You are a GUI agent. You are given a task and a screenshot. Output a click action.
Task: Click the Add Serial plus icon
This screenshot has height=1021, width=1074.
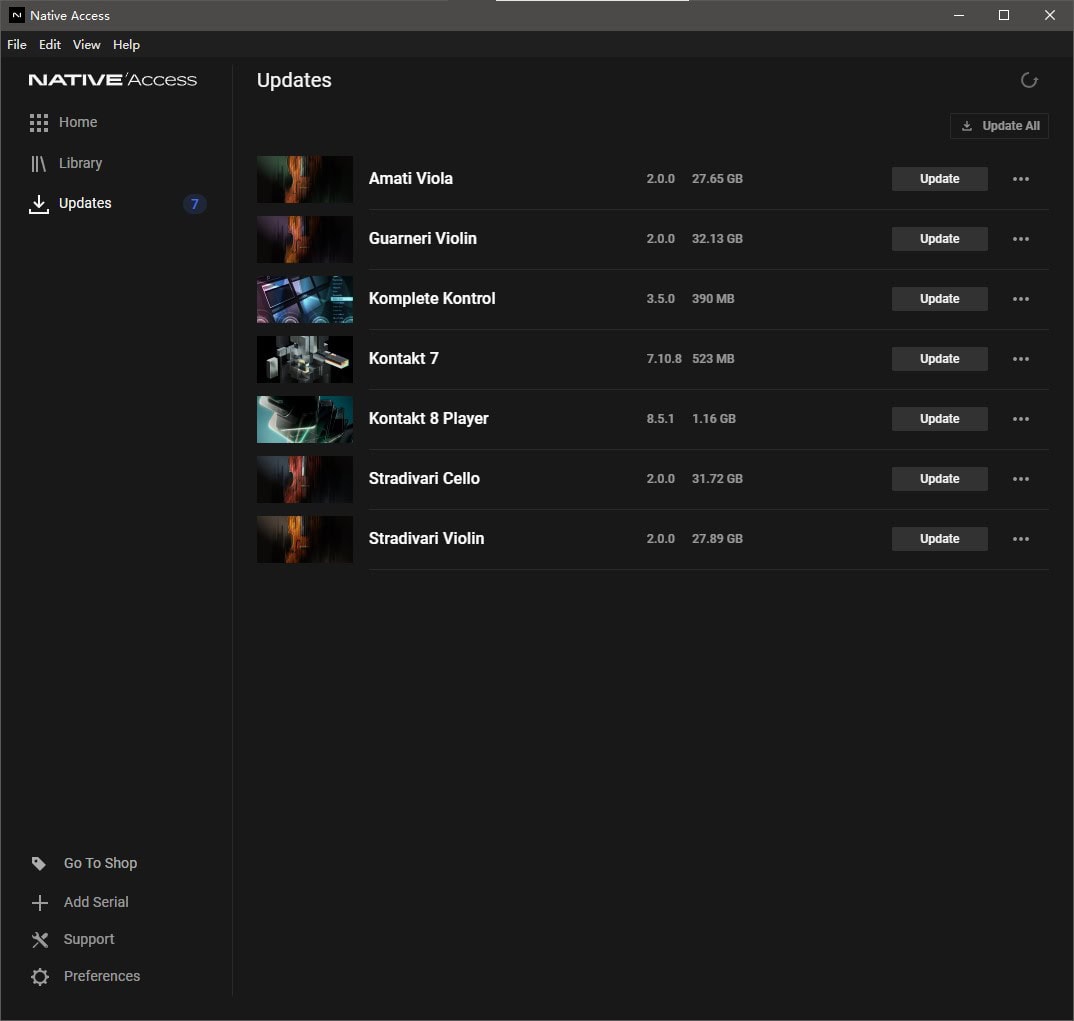click(40, 903)
